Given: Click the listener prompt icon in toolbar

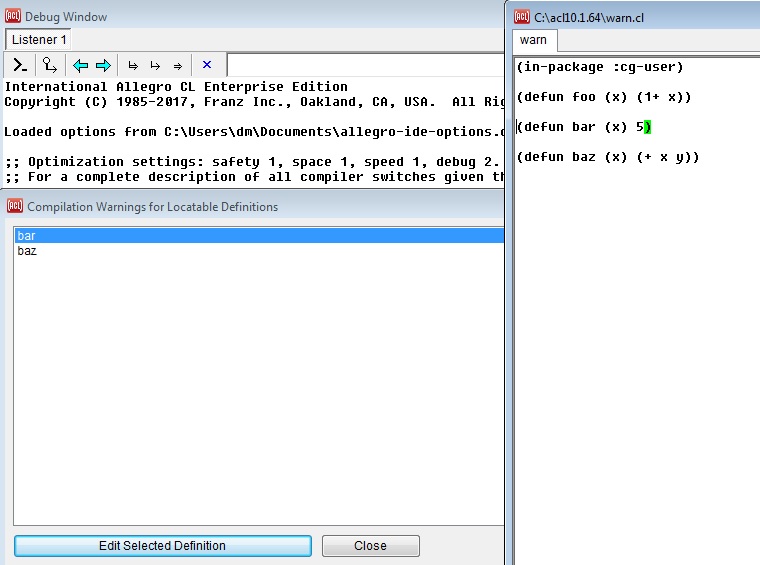Looking at the screenshot, I should (20, 66).
